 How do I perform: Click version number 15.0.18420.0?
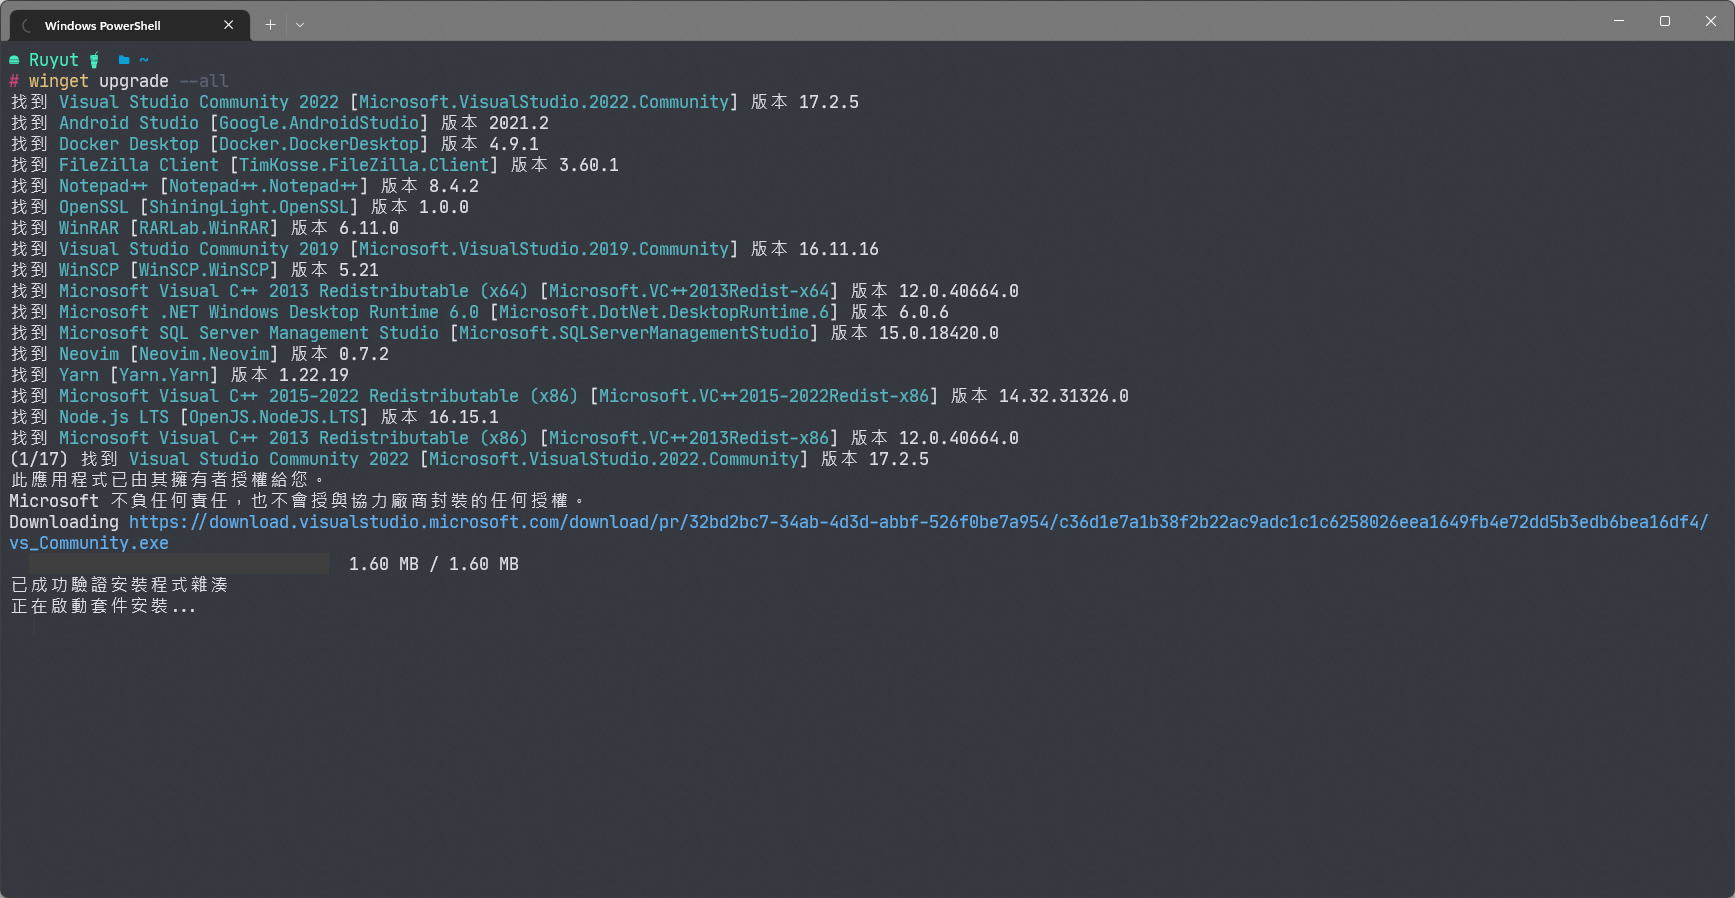939,333
